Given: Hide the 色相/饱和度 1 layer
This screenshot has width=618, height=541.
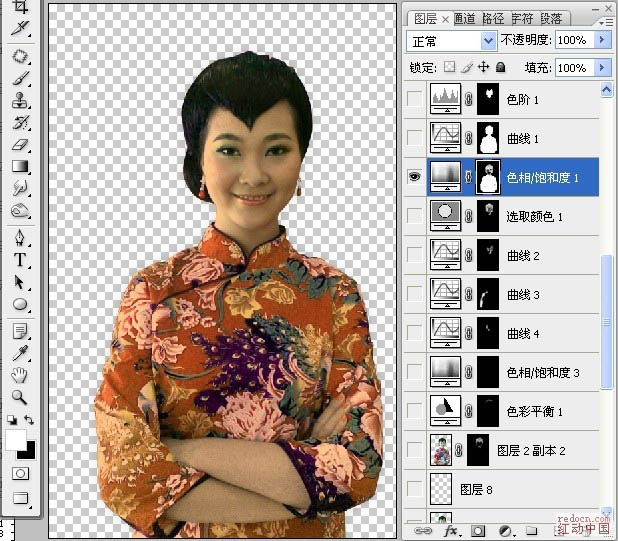Looking at the screenshot, I should (414, 177).
